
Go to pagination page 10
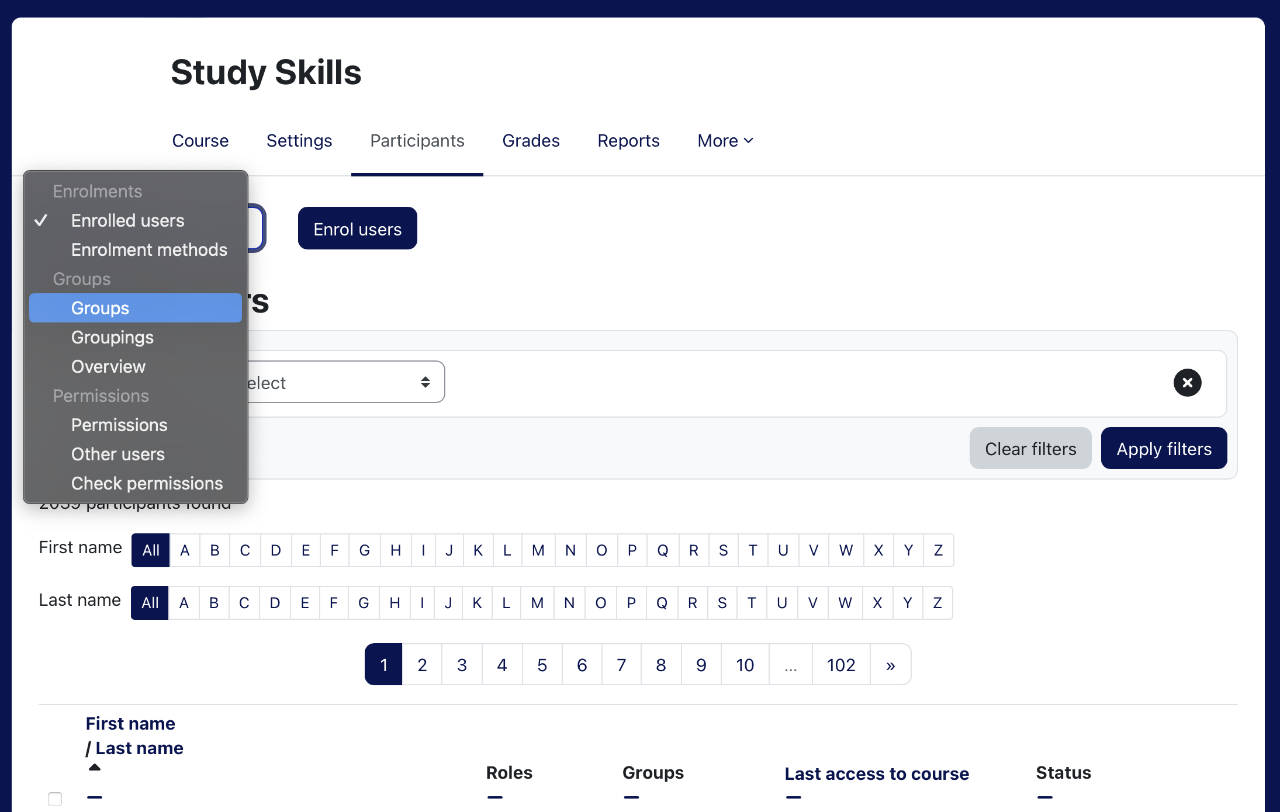745,665
